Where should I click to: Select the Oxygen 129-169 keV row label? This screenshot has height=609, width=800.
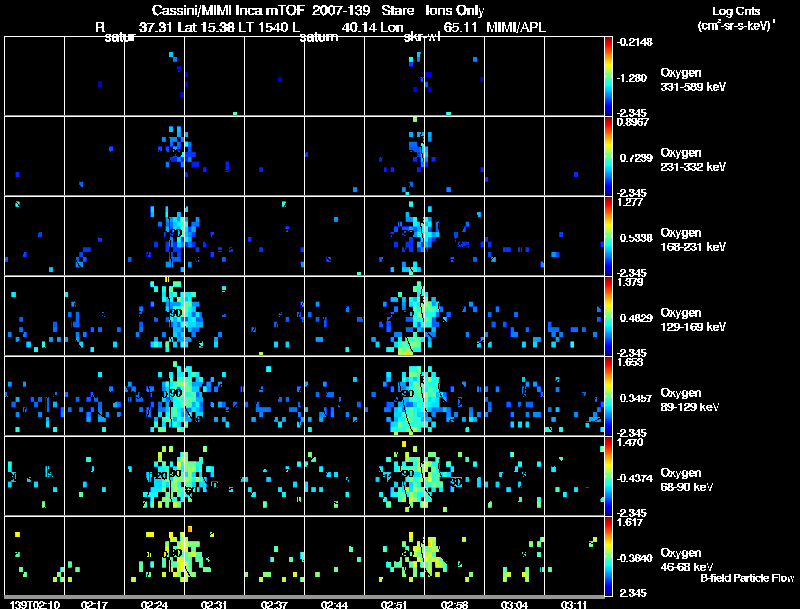(x=693, y=320)
